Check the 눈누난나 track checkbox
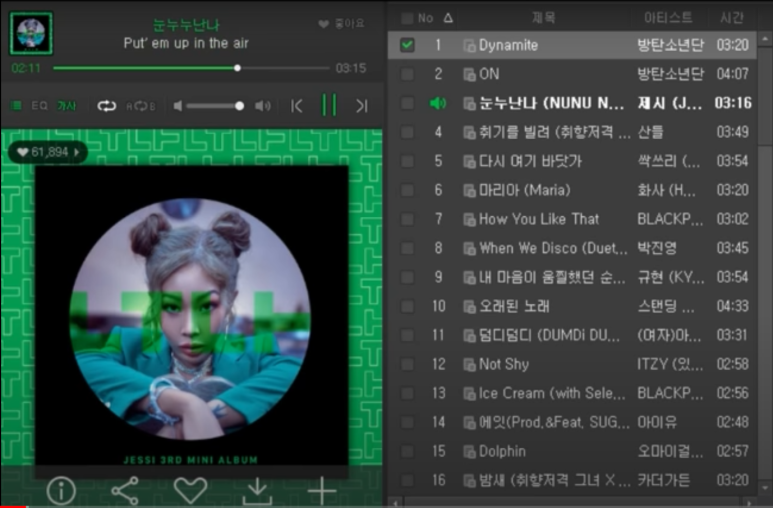 407,103
